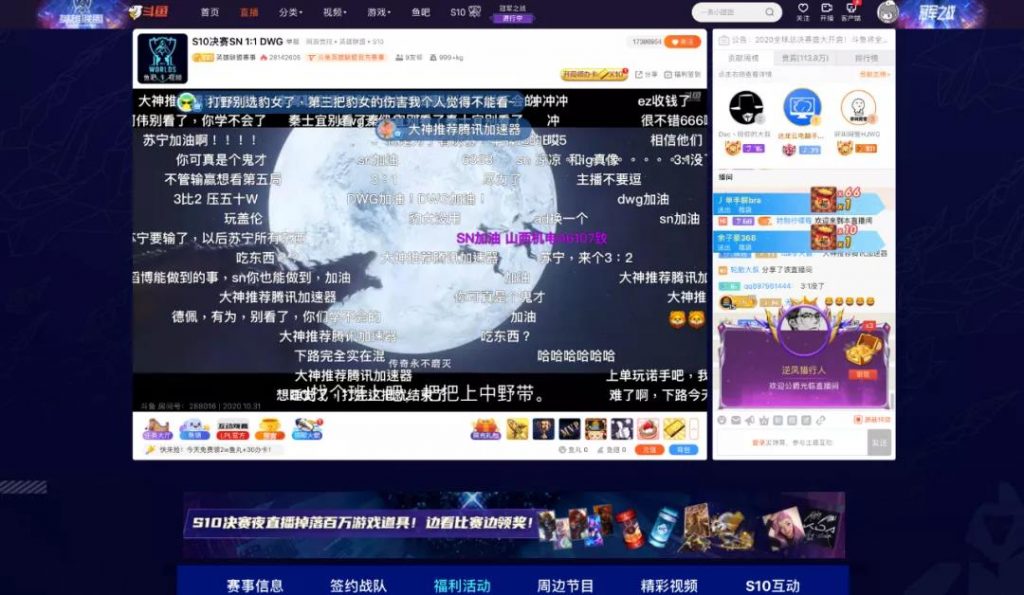Open the 精彩视频 tab below the banner
Screen dimensions: 1024x595
669,586
